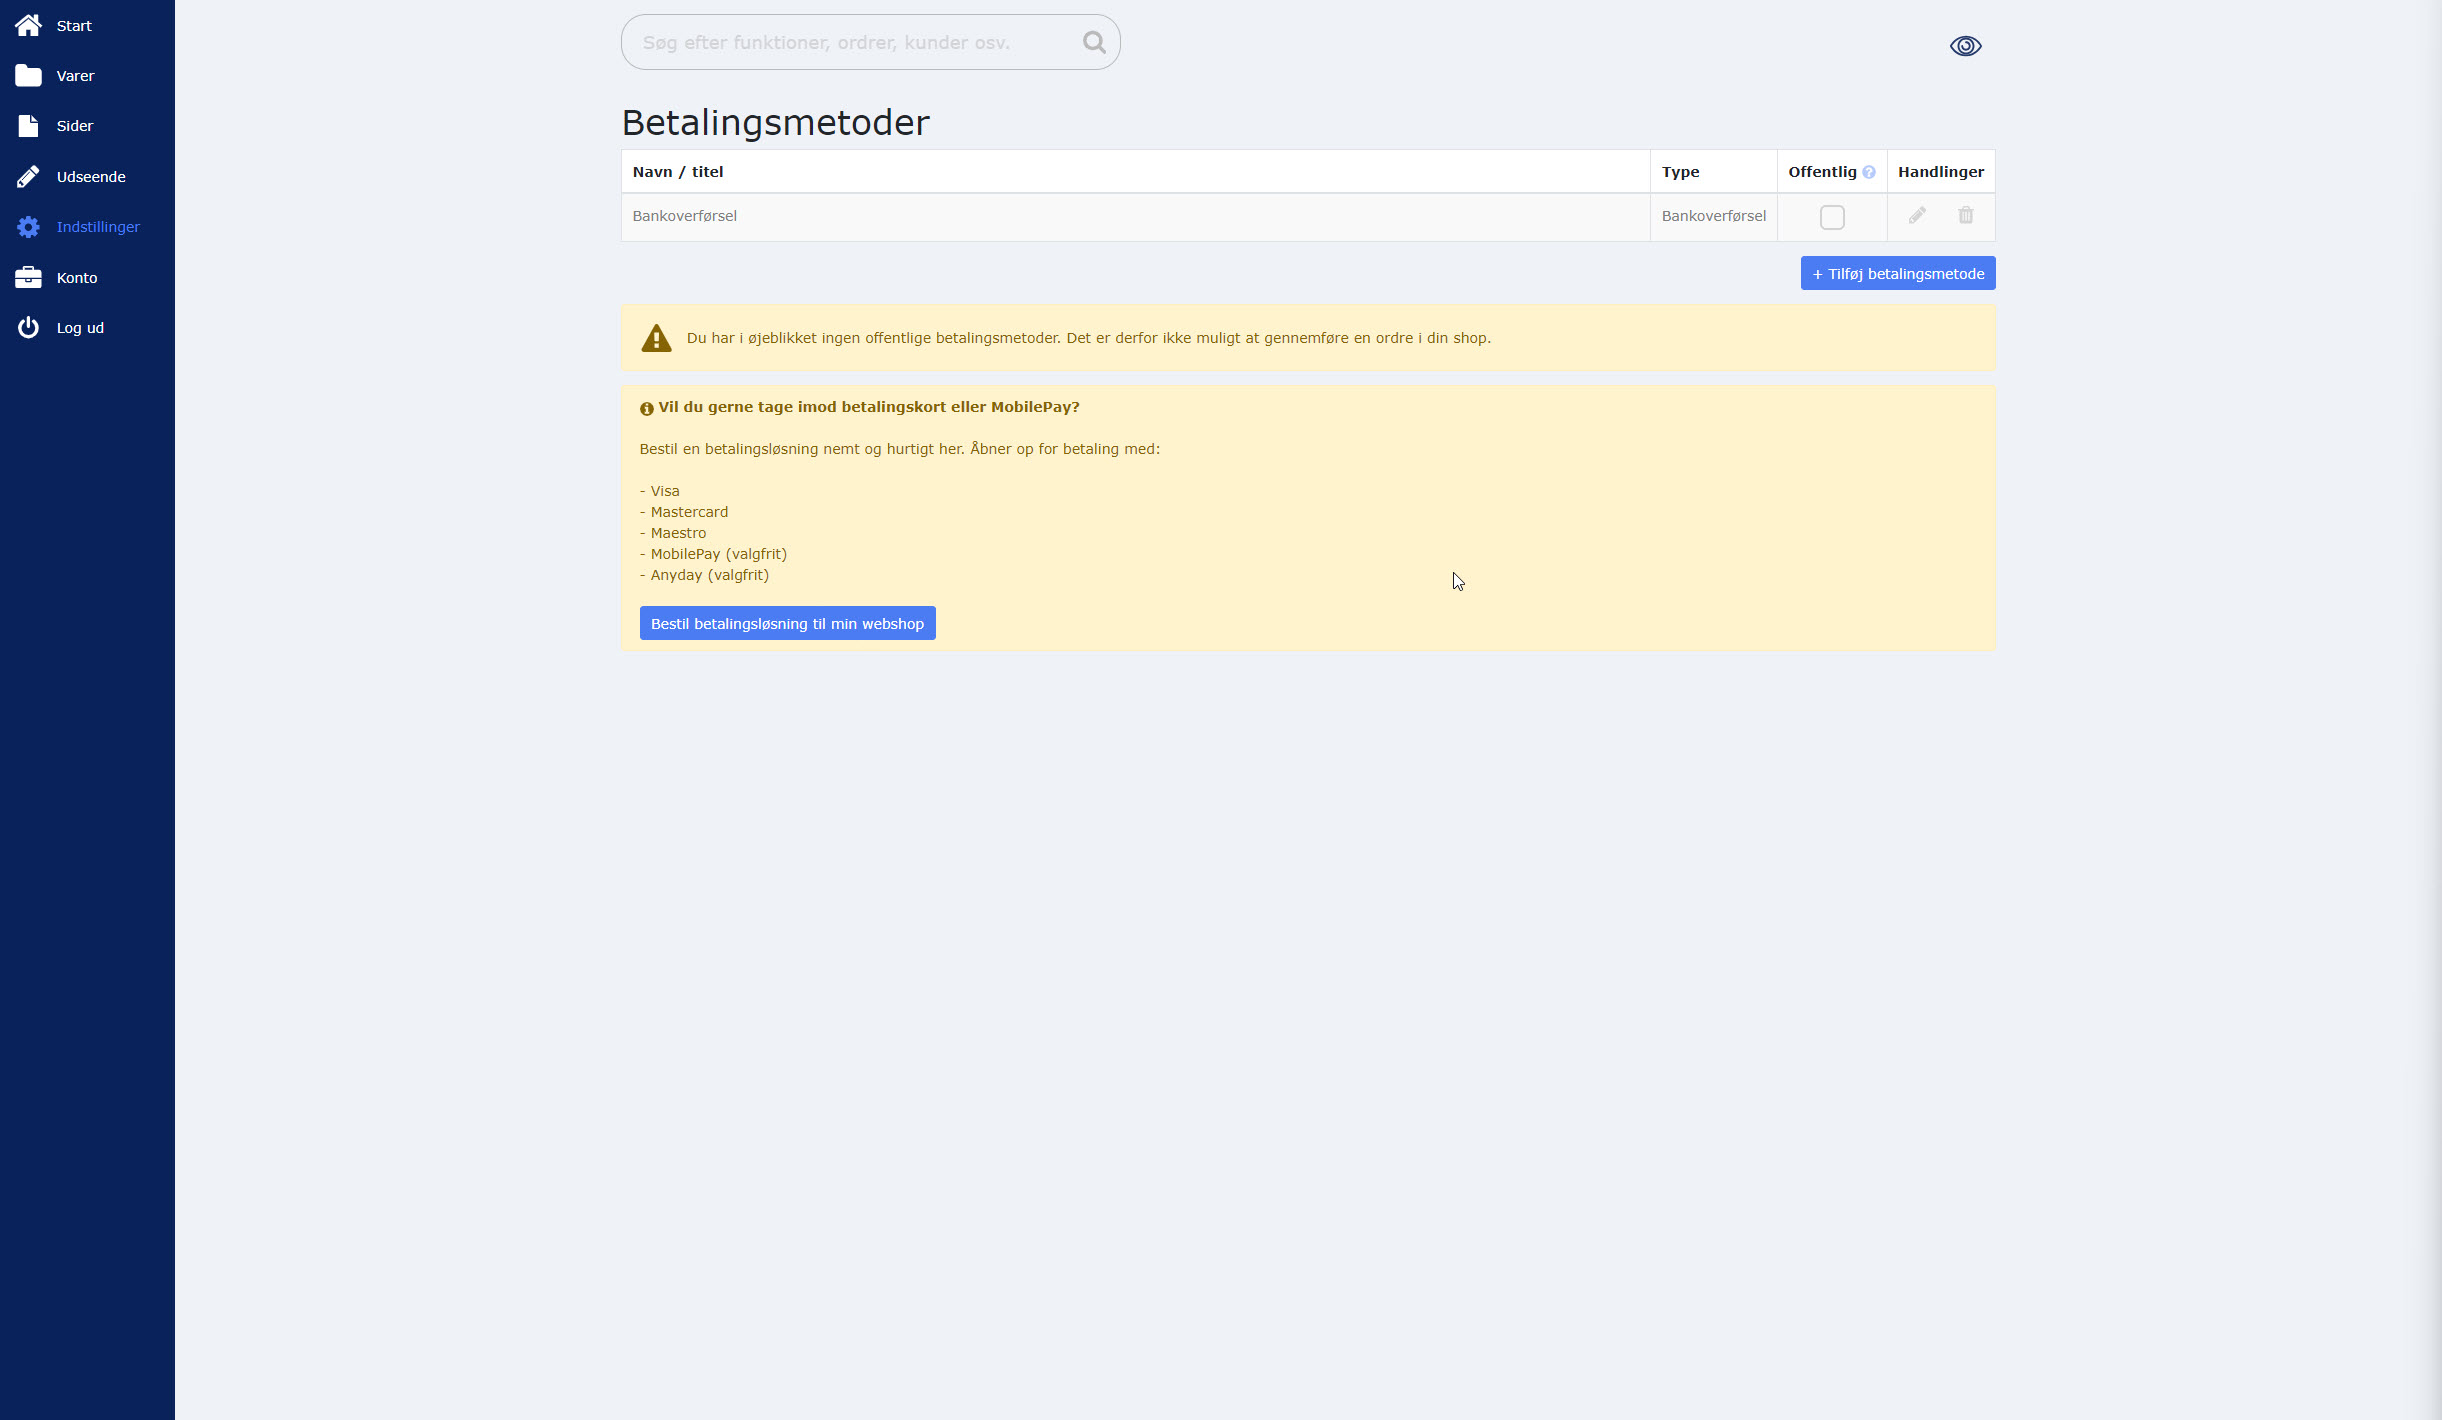Image resolution: width=2442 pixels, height=1420 pixels.
Task: Enable Offentlig checkbox for Bankoverførsel
Action: pyautogui.click(x=1831, y=217)
